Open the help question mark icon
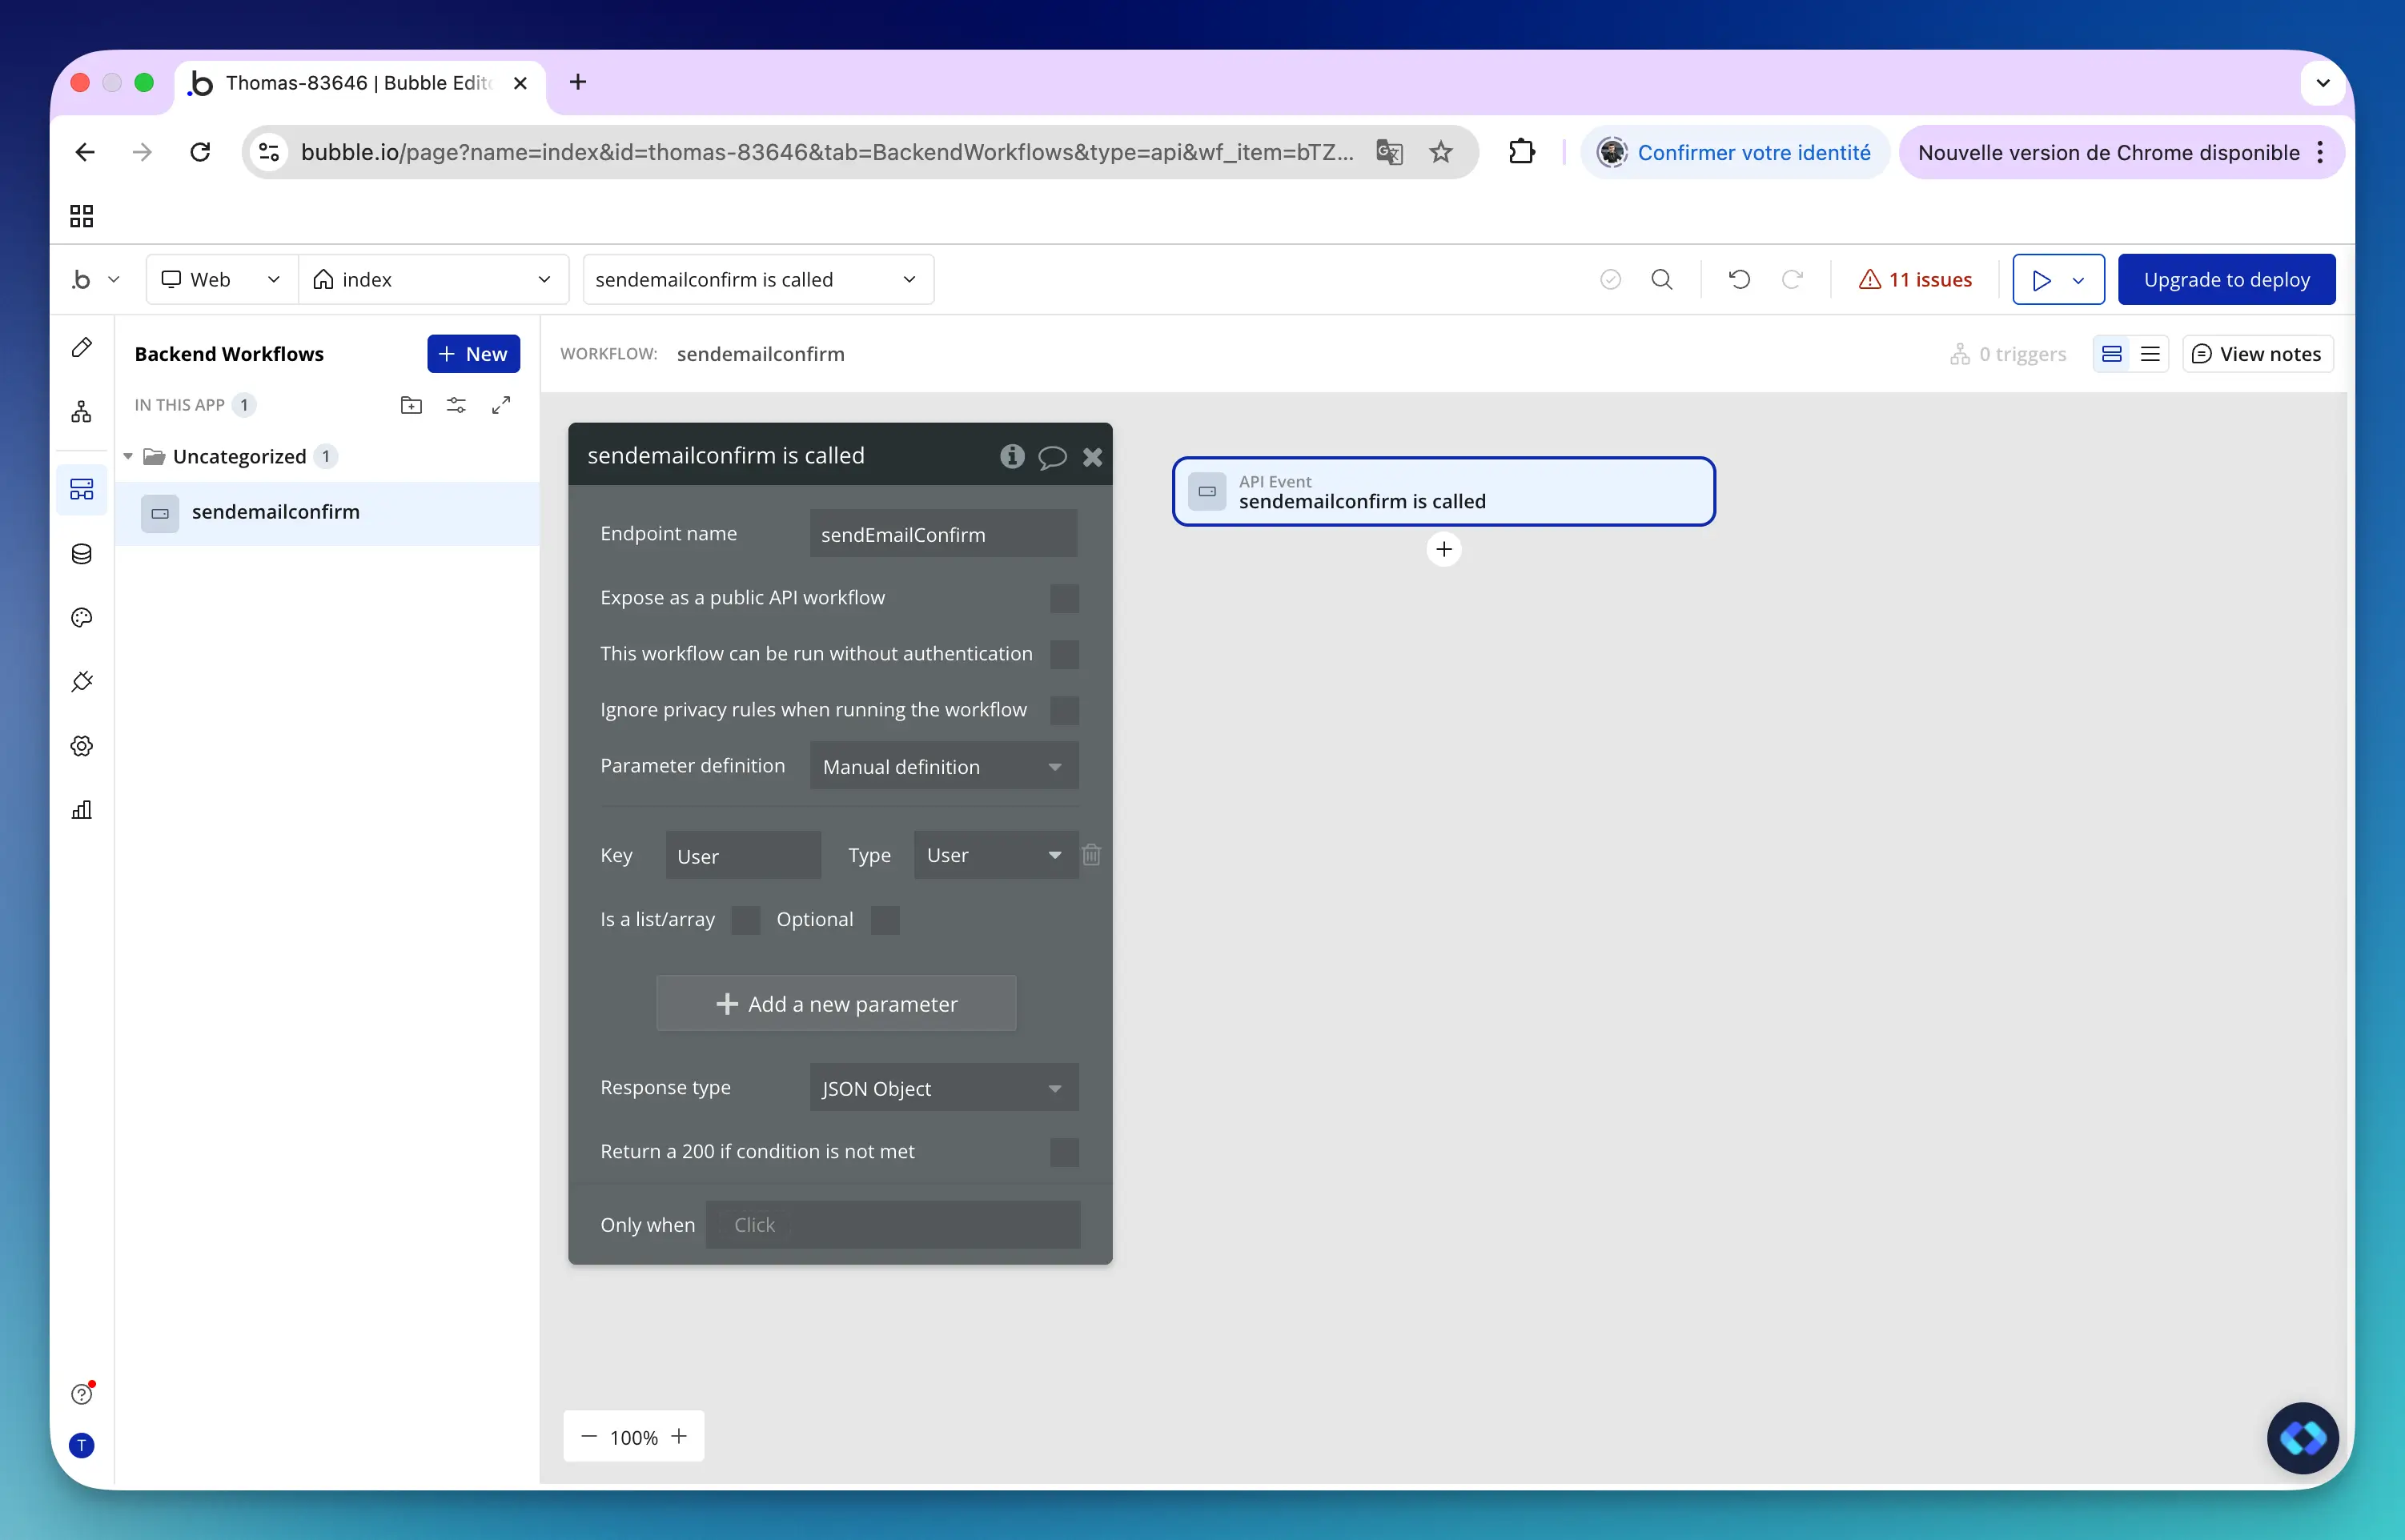This screenshot has height=1540, width=2405. tap(82, 1394)
